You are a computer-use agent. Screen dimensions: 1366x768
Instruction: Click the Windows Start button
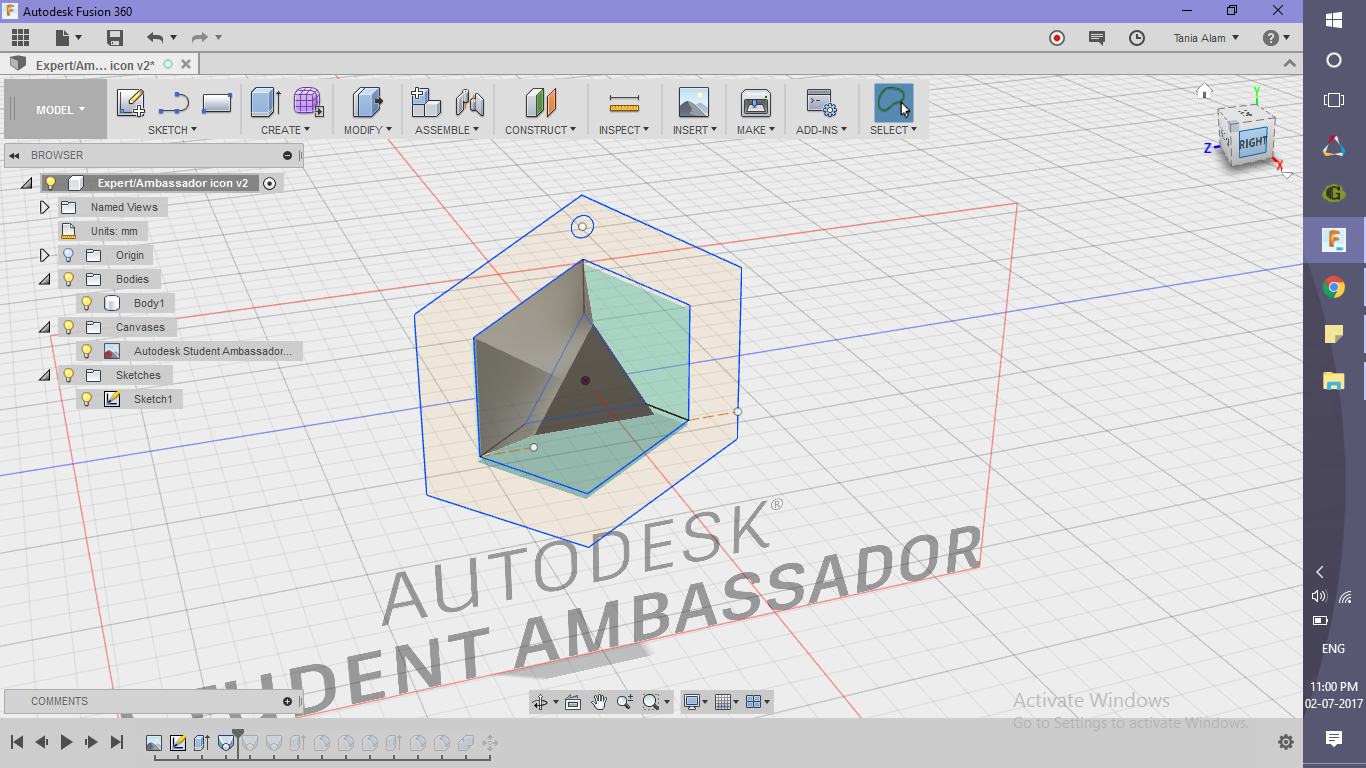[x=1333, y=19]
